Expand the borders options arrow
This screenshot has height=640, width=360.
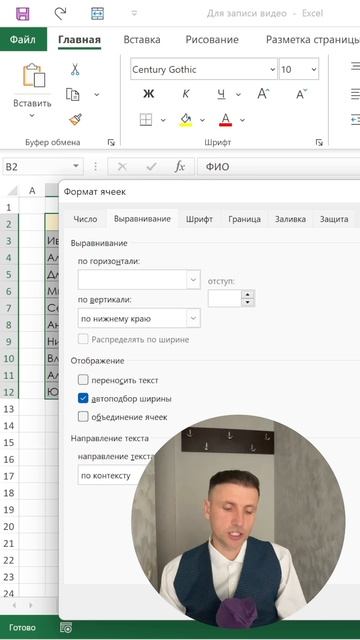(163, 120)
